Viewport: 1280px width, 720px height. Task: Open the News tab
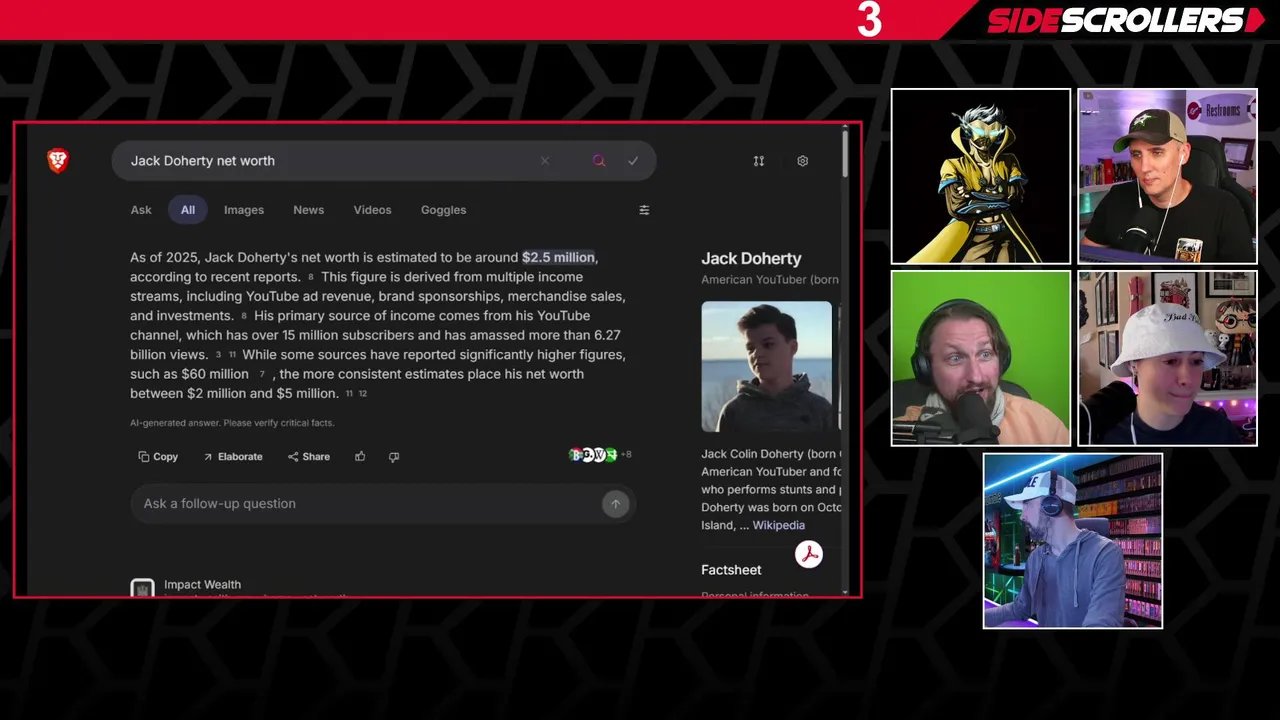point(308,210)
